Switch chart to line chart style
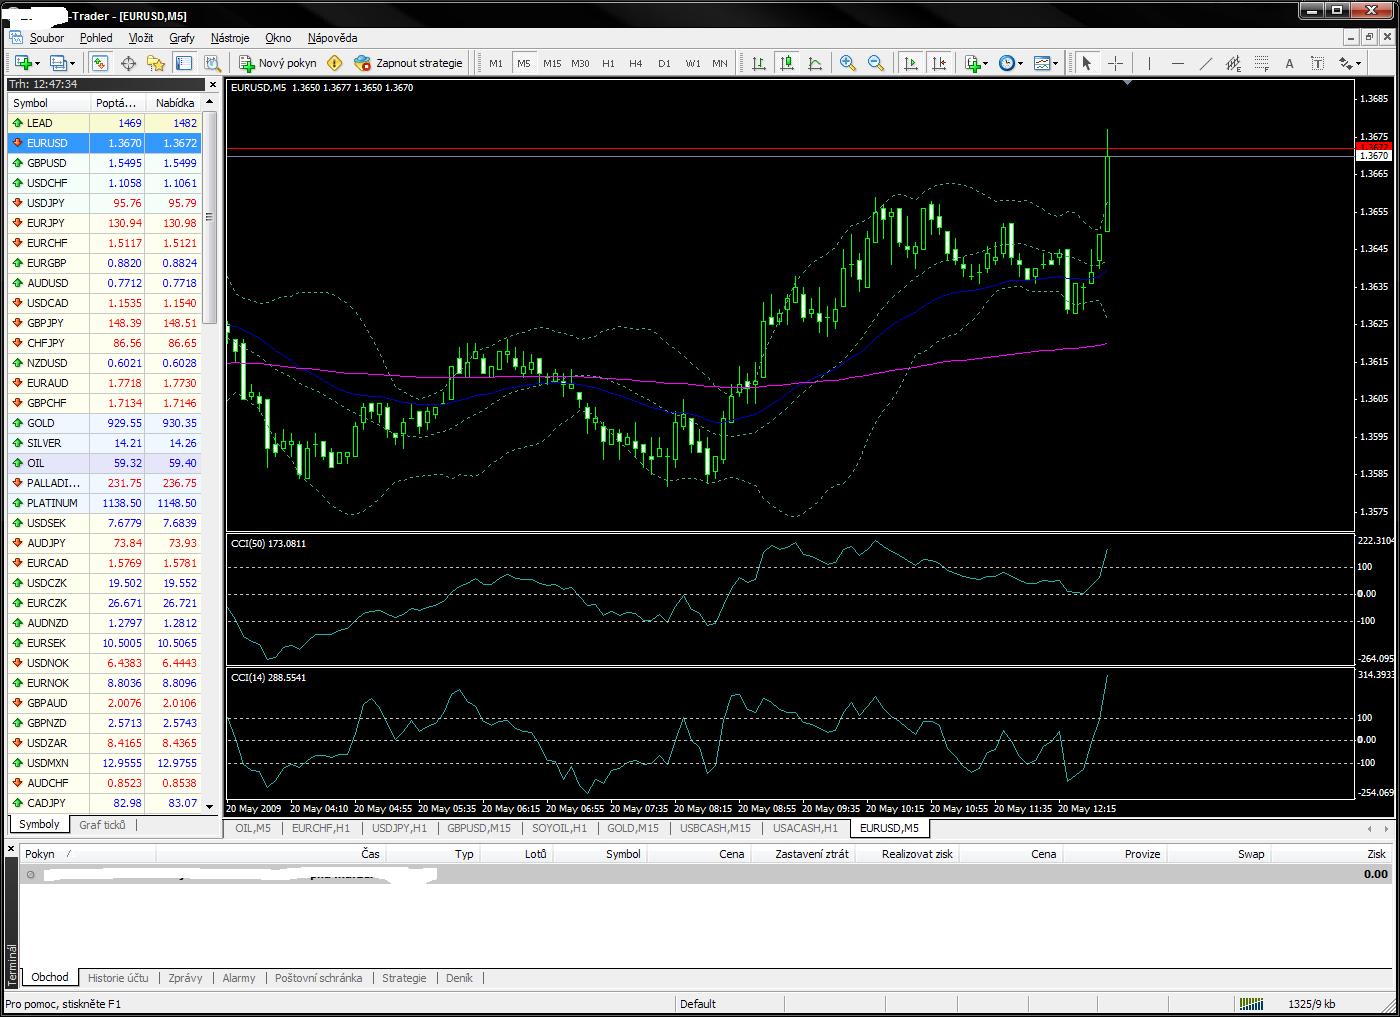 click(816, 63)
